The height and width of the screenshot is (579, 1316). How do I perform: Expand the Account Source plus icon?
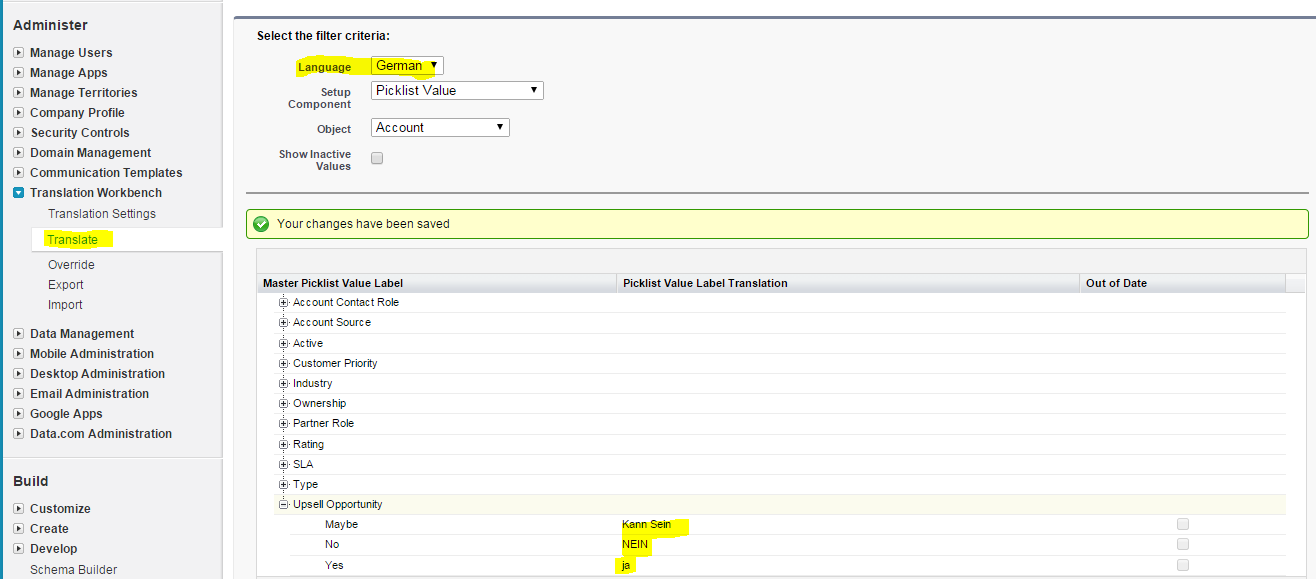tap(284, 323)
